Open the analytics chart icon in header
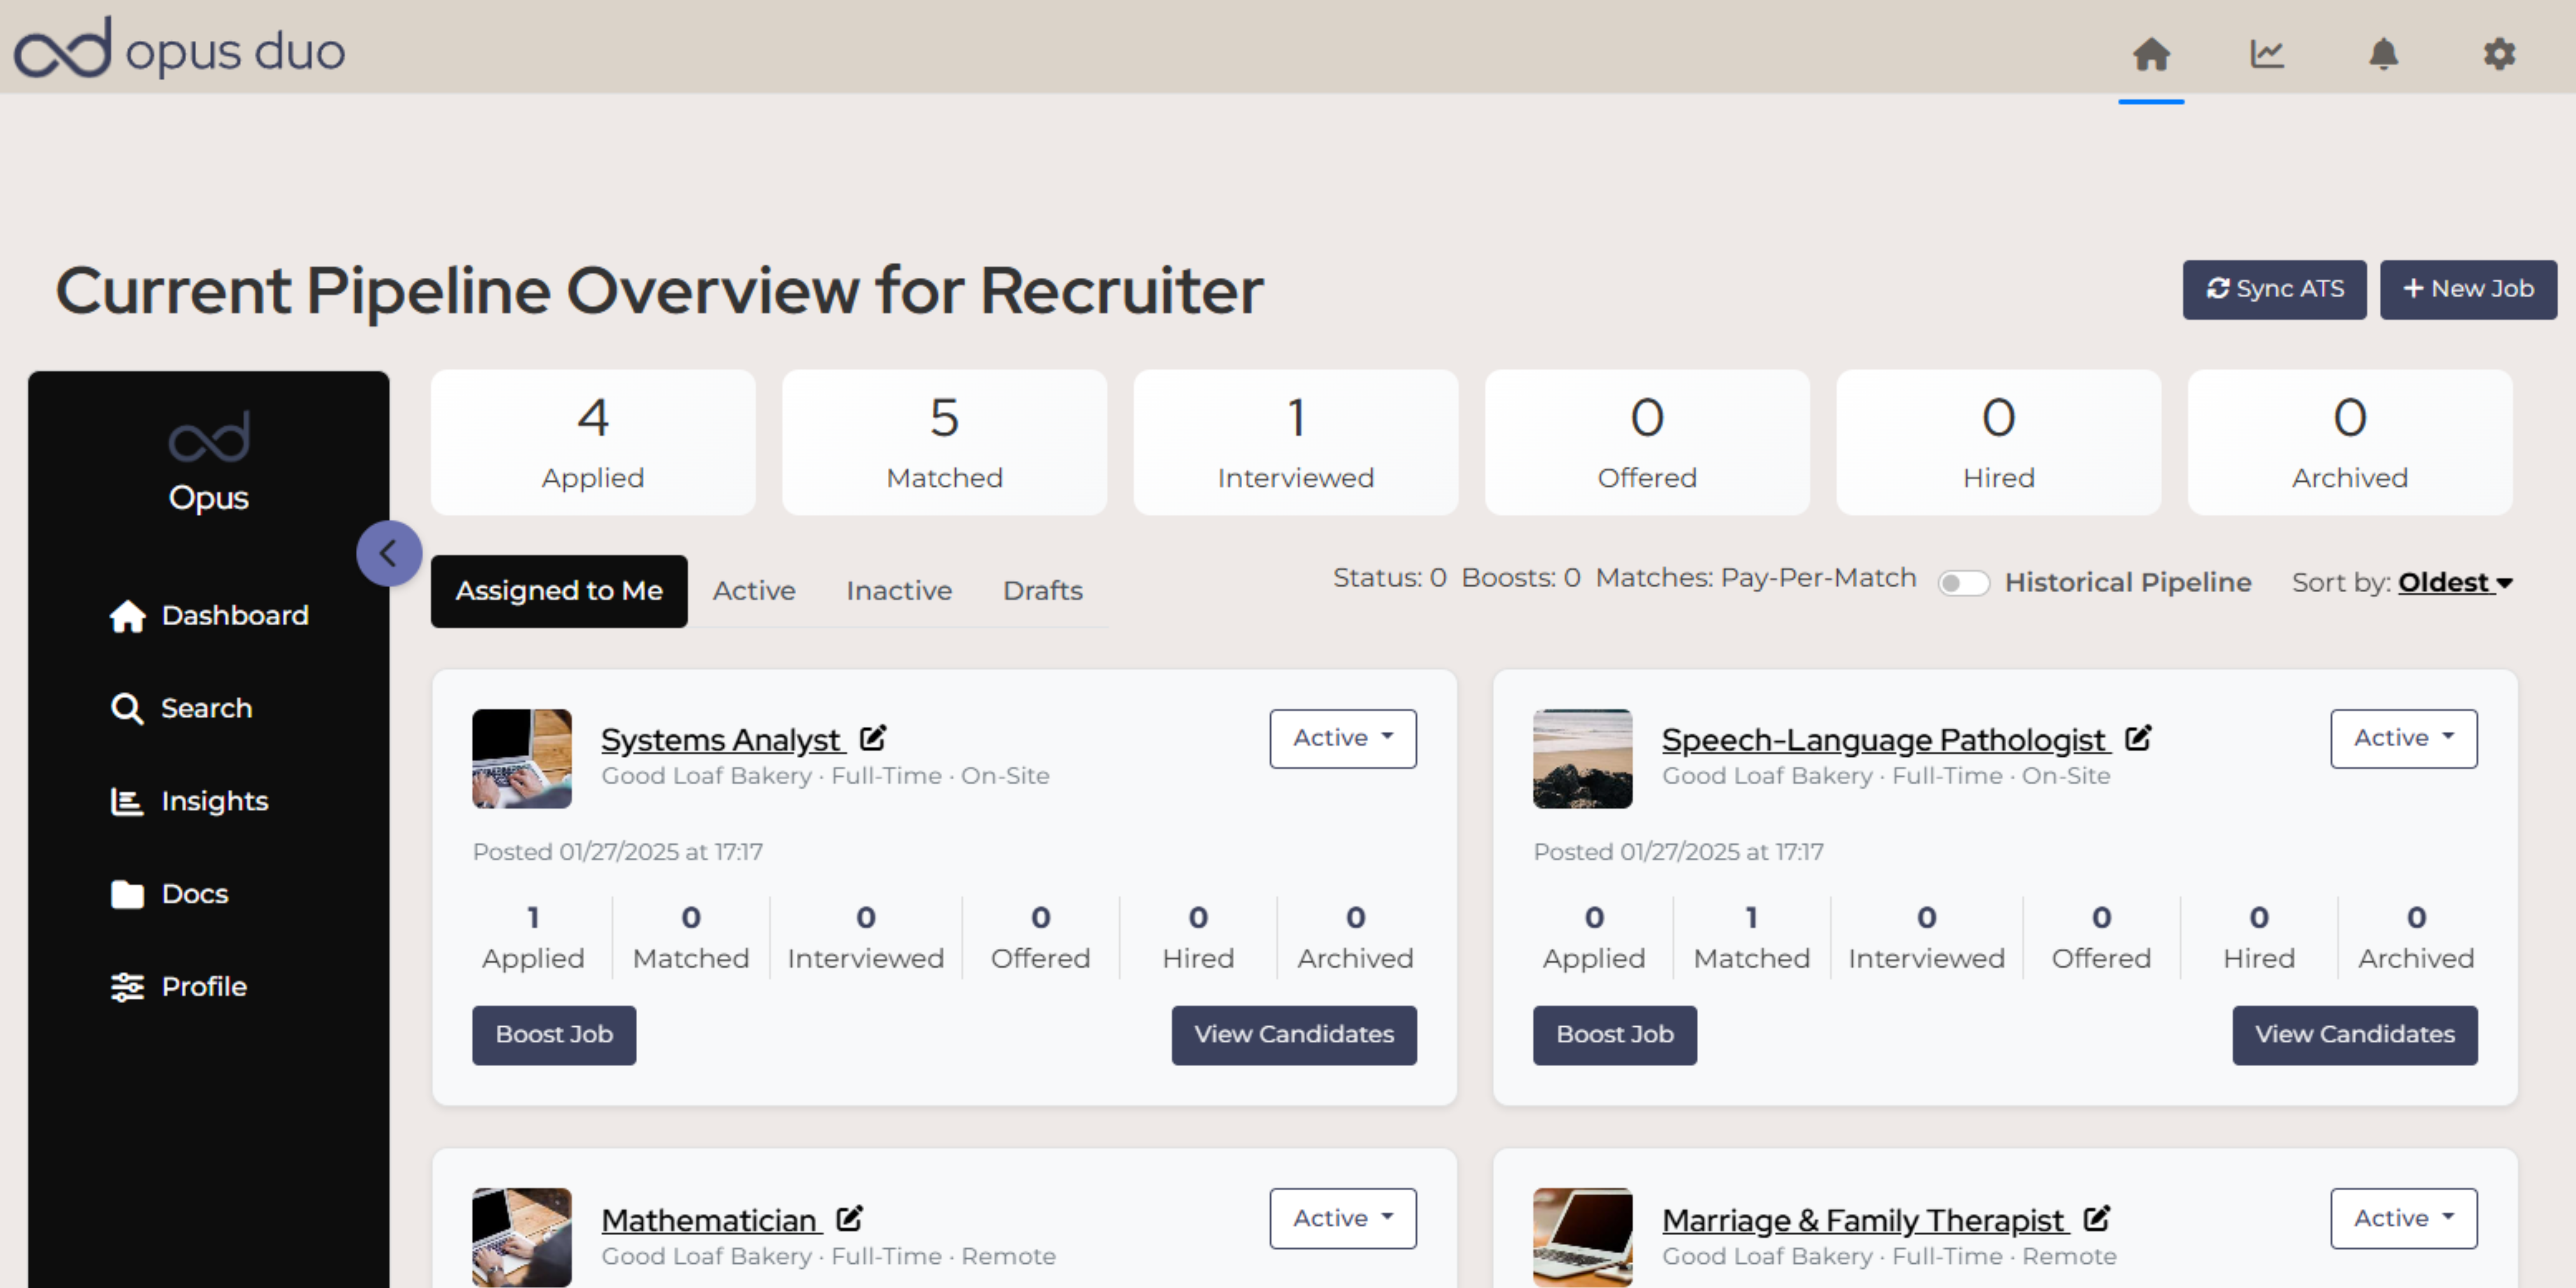Viewport: 2576px width, 1288px height. click(2266, 54)
